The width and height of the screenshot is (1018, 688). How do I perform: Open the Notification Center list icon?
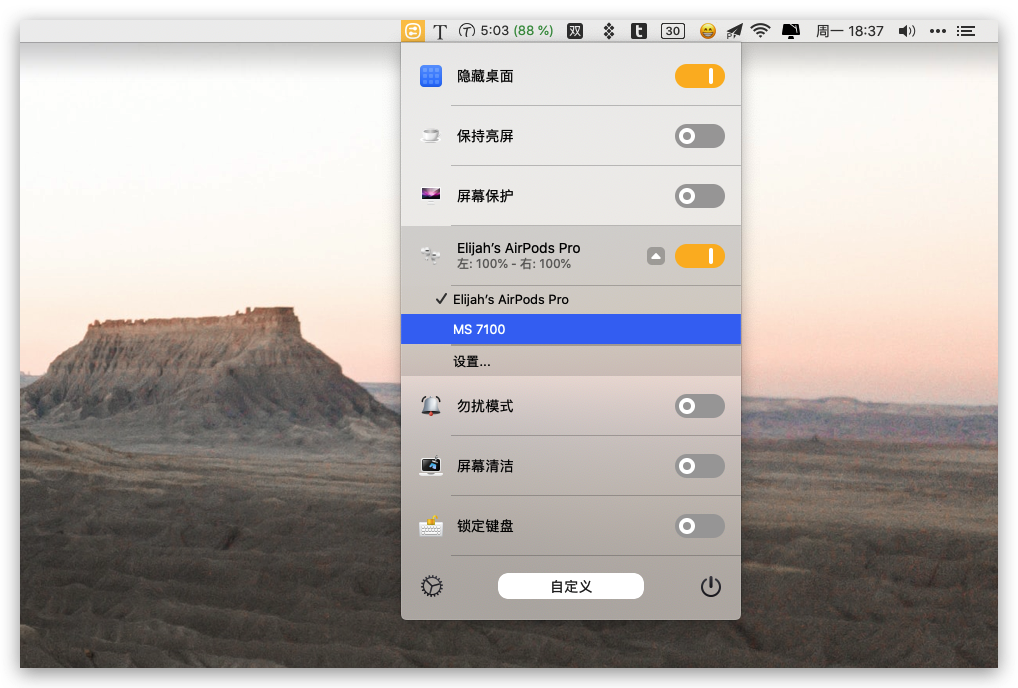966,31
